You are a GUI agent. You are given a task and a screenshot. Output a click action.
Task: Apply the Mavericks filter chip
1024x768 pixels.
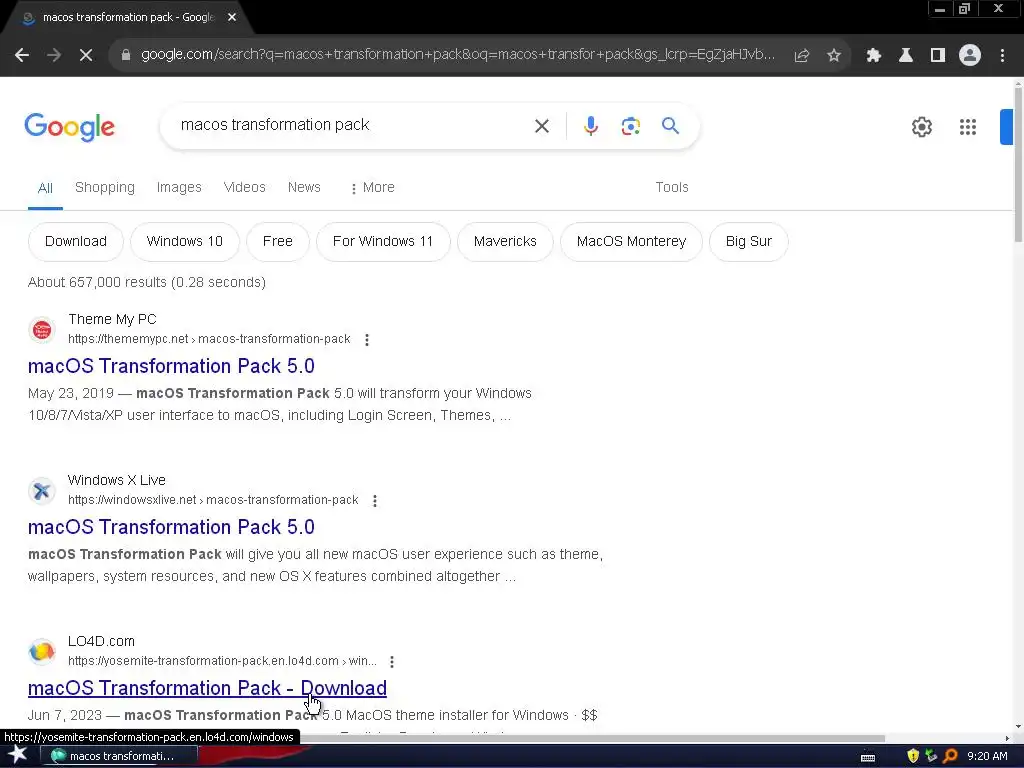click(x=505, y=242)
